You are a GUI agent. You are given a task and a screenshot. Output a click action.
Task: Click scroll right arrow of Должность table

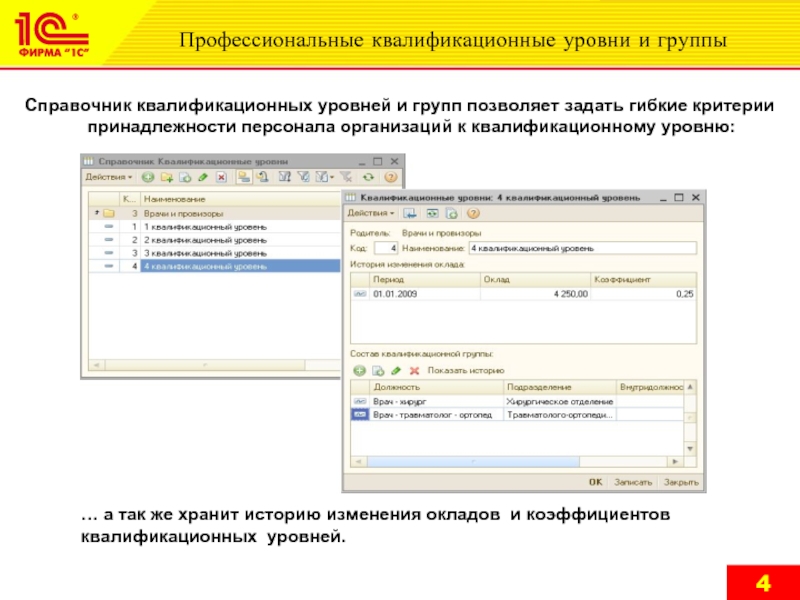pos(676,462)
